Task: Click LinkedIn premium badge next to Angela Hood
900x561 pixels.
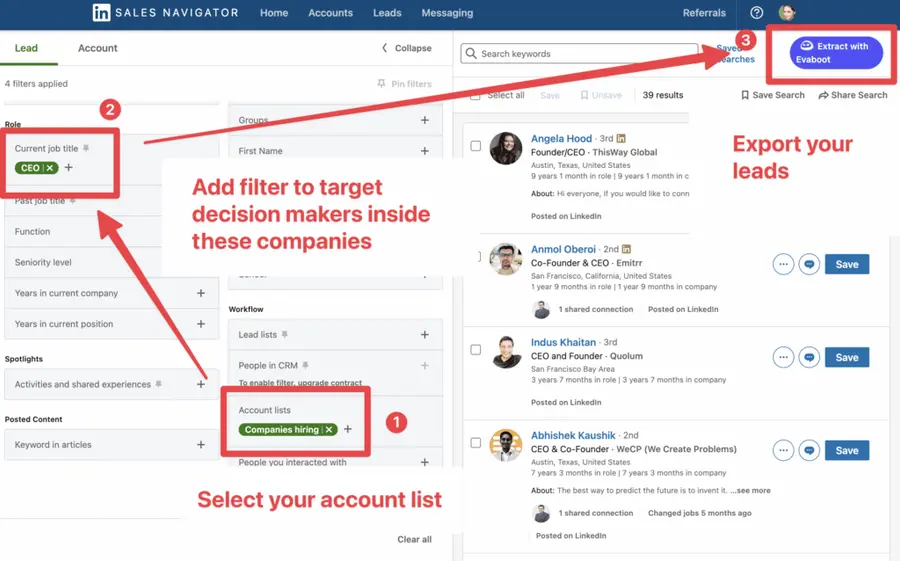Action: point(621,138)
